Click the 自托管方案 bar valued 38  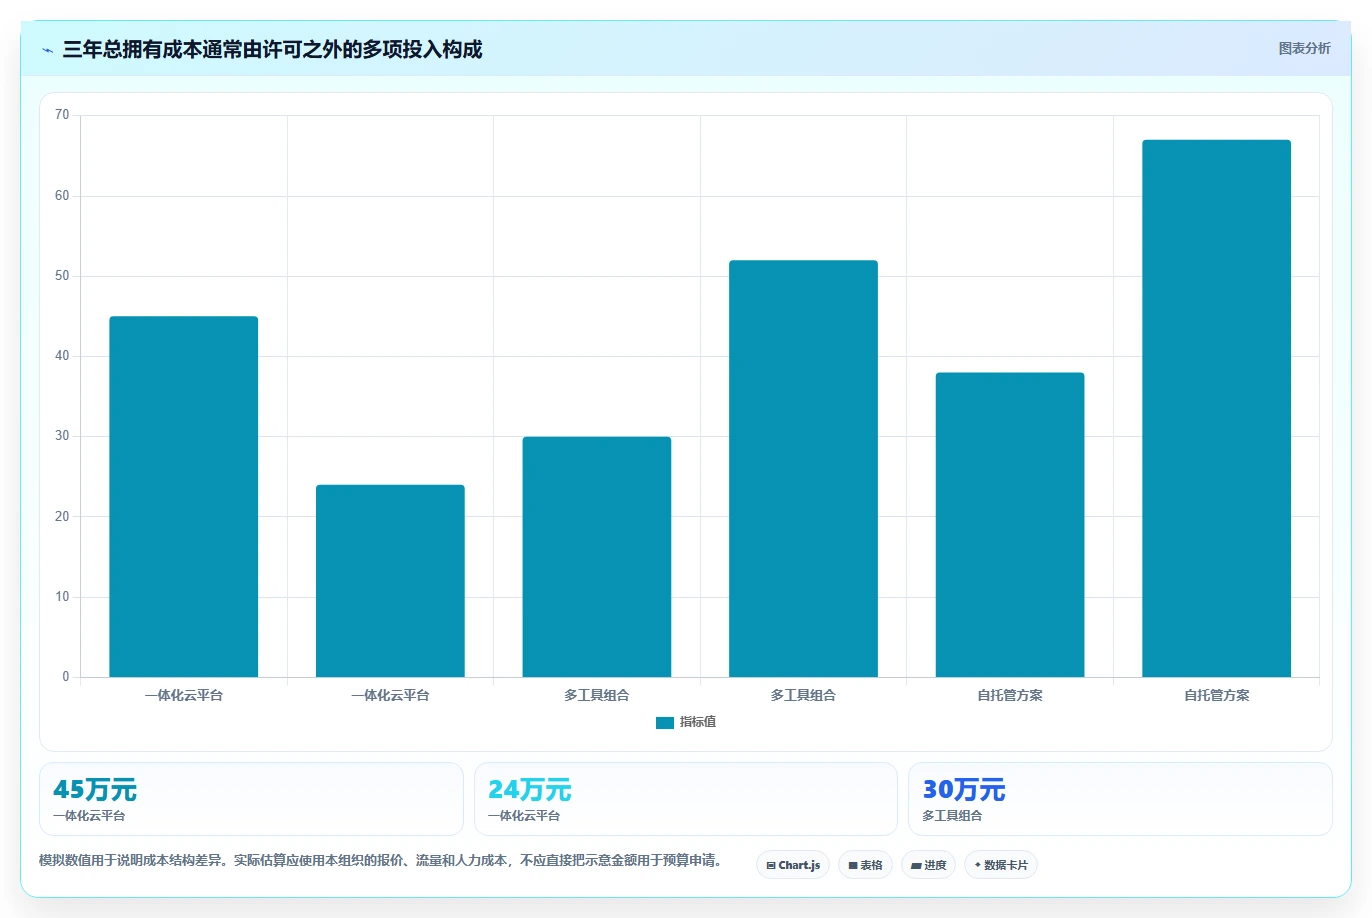tap(1010, 525)
